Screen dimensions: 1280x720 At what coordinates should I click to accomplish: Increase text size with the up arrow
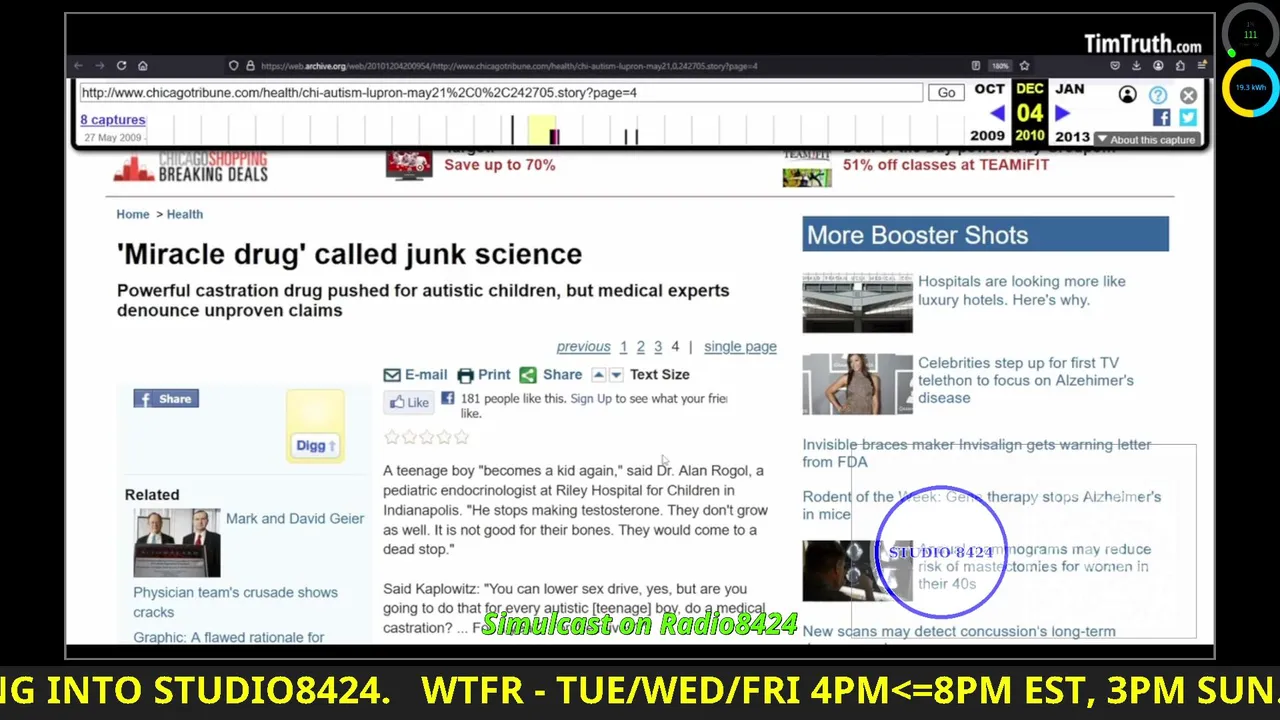tap(599, 375)
